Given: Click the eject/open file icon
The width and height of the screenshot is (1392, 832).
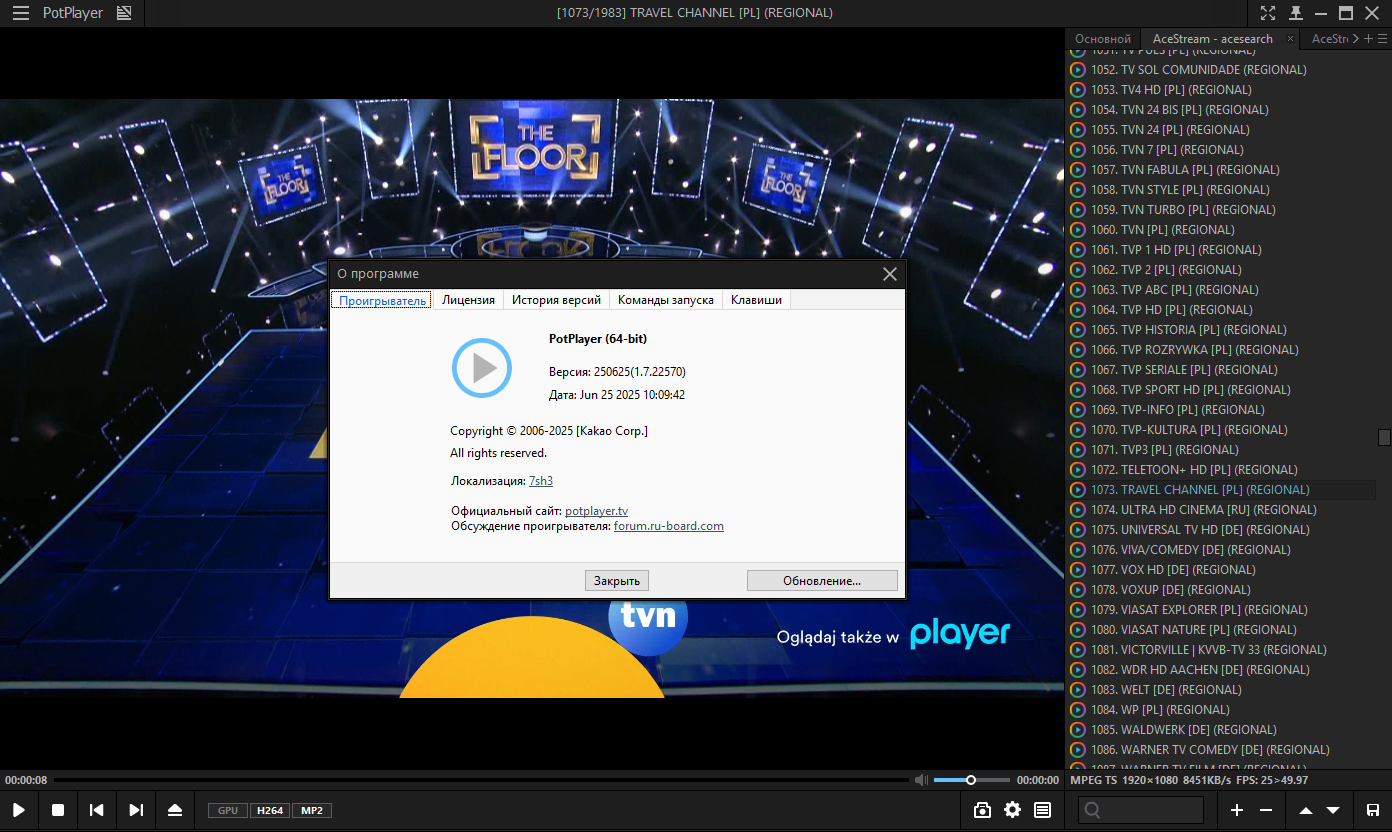Looking at the screenshot, I should click(x=175, y=810).
